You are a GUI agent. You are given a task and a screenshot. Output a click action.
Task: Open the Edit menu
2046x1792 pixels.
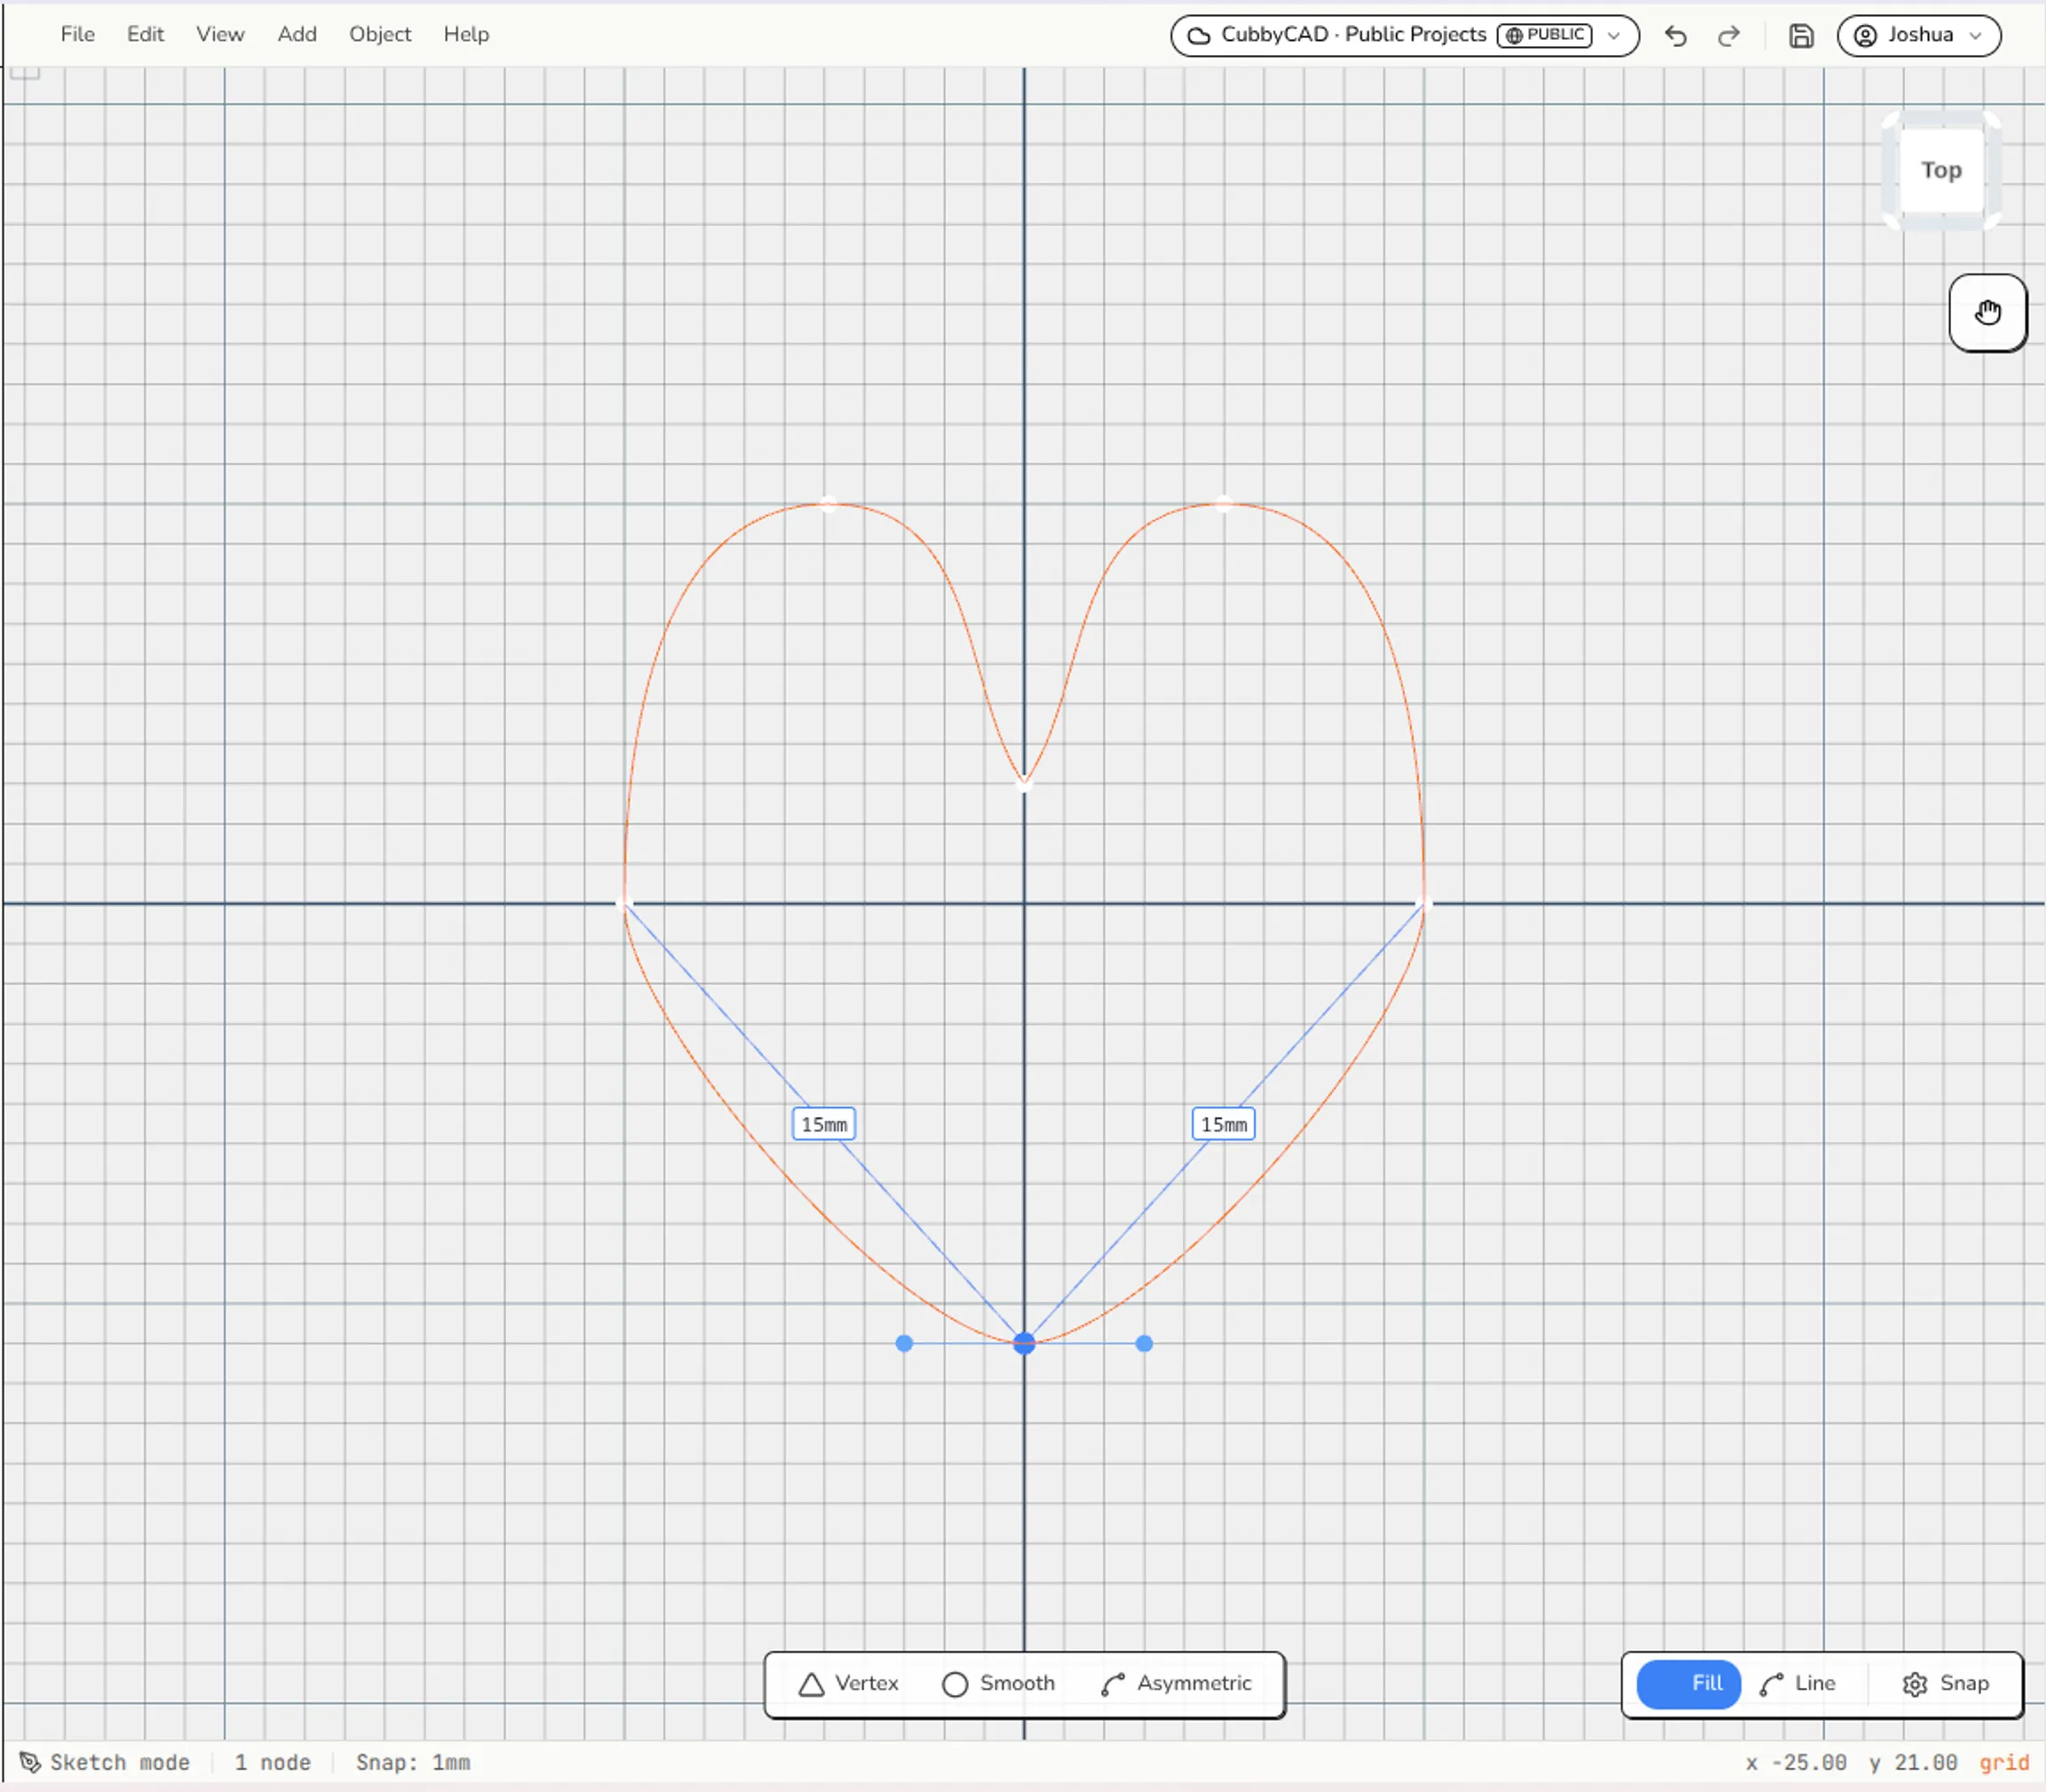(145, 34)
